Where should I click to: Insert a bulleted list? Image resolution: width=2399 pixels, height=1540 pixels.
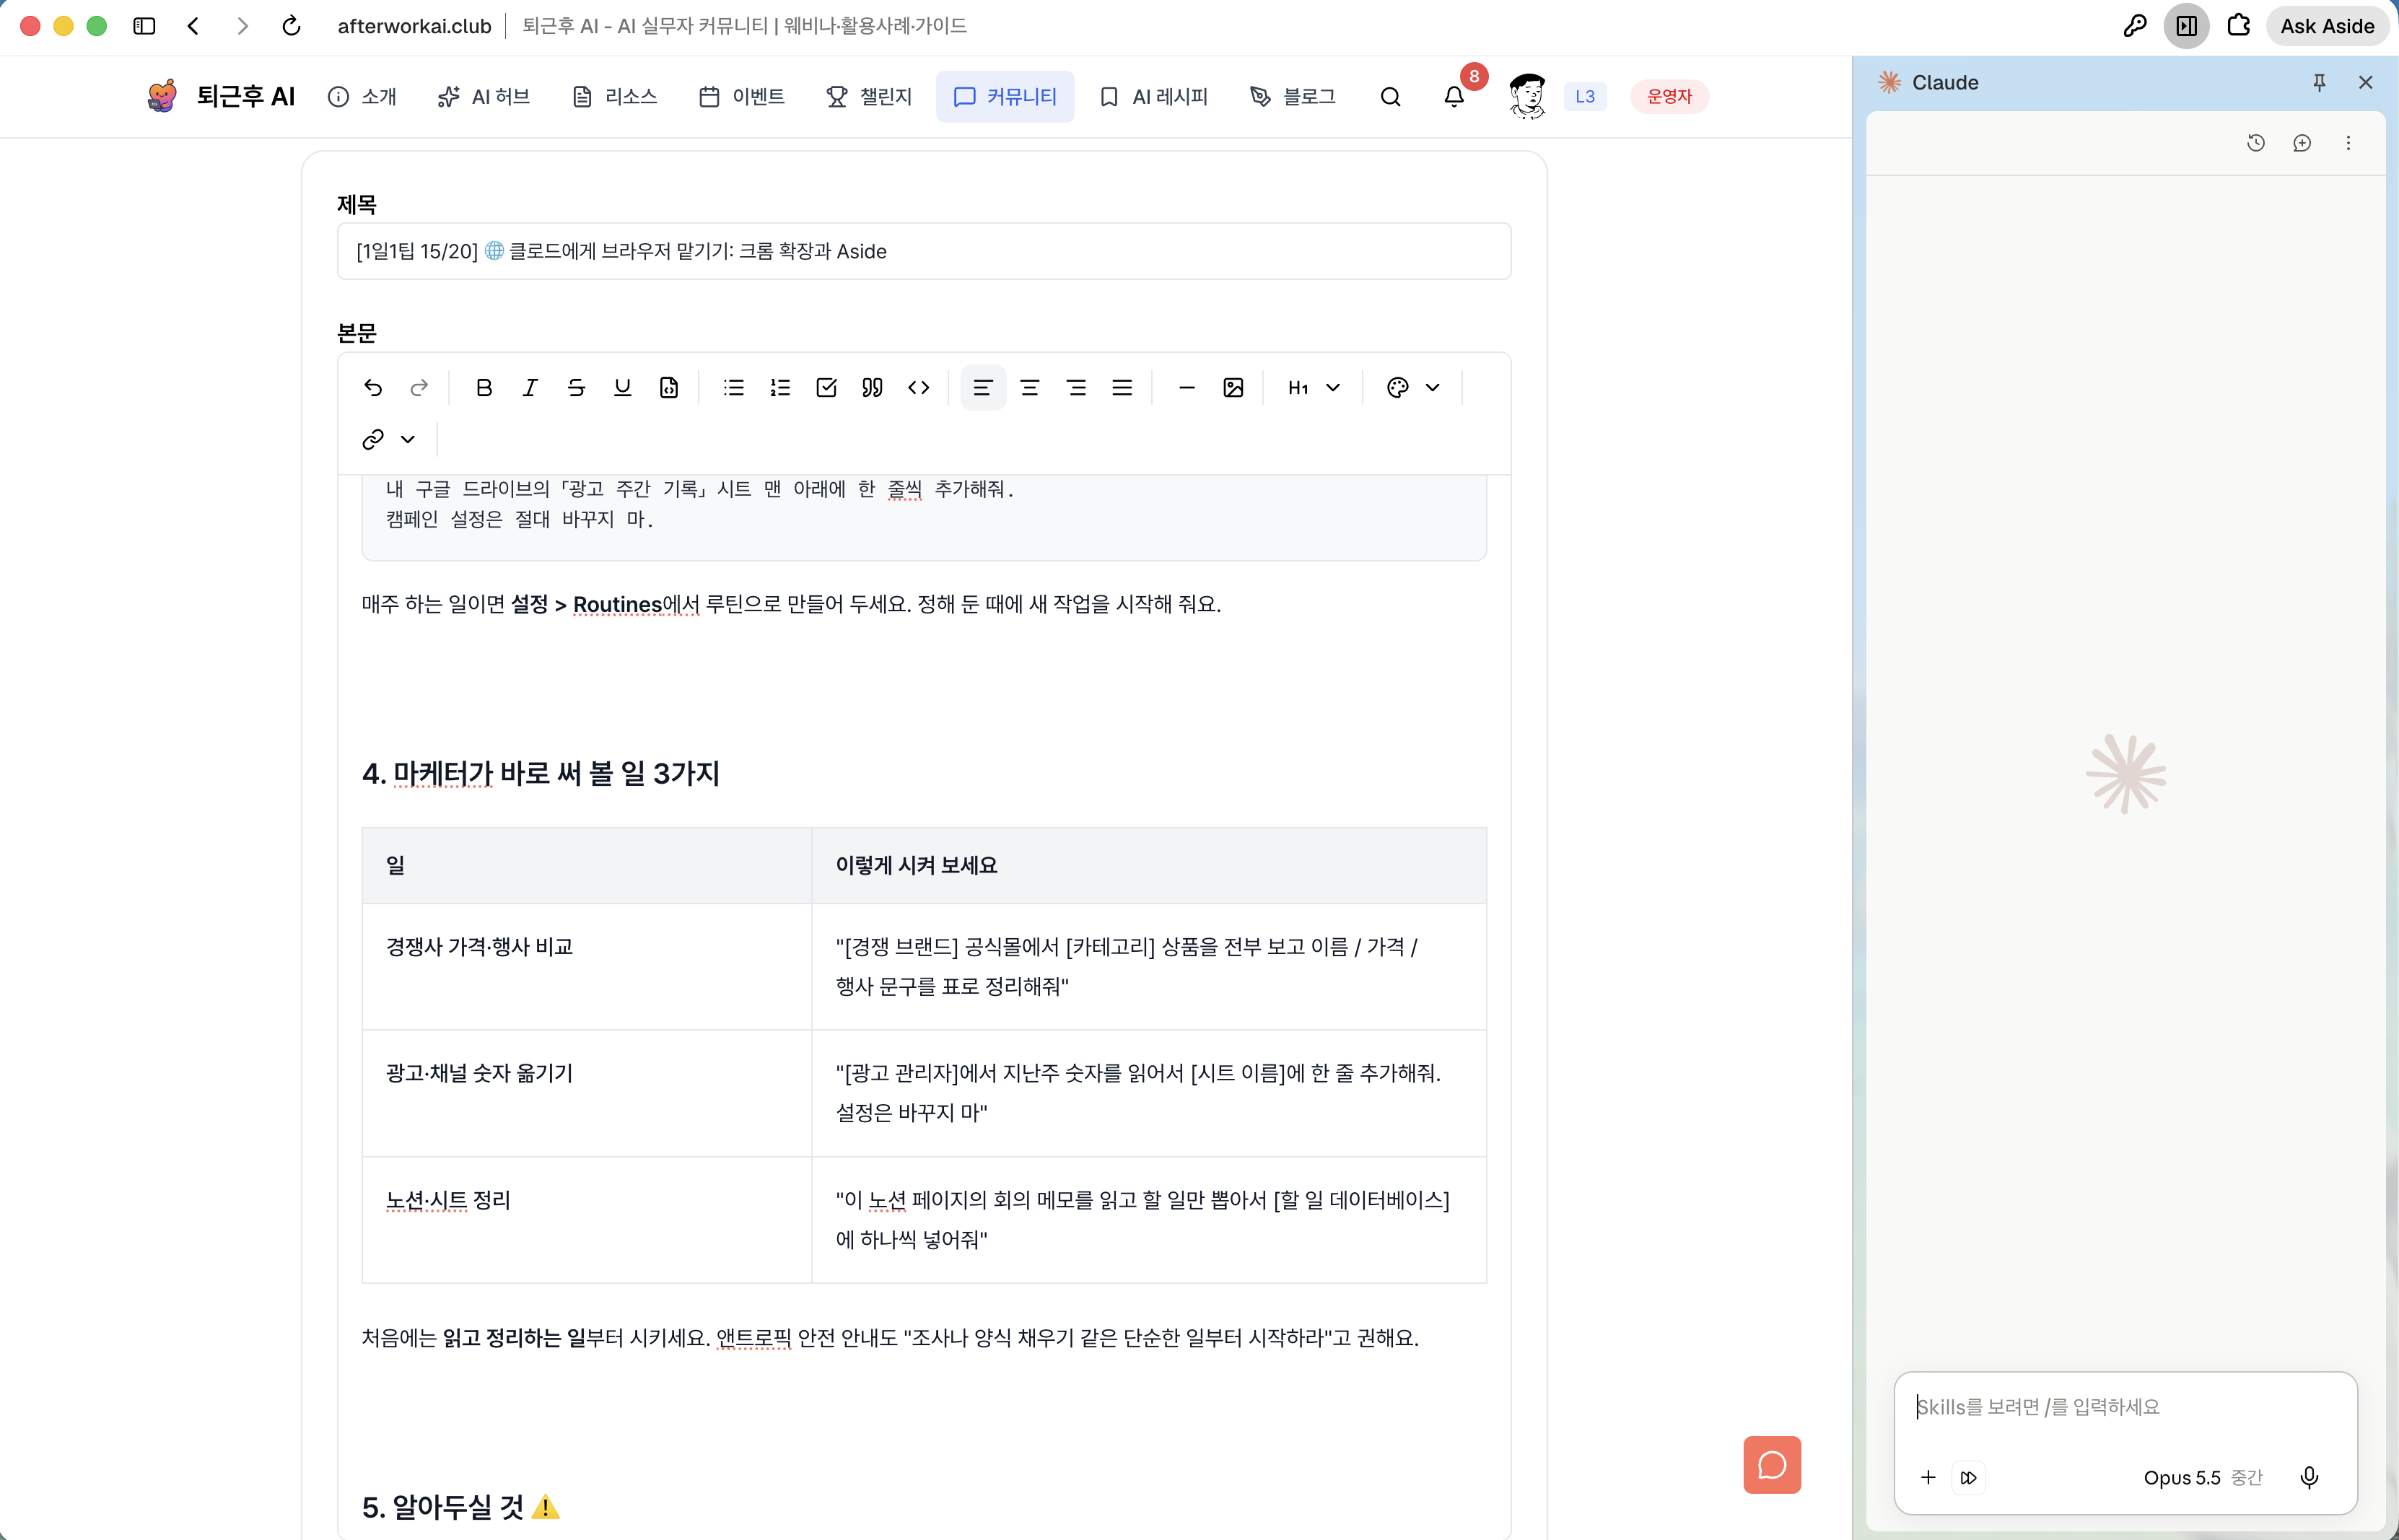click(734, 388)
